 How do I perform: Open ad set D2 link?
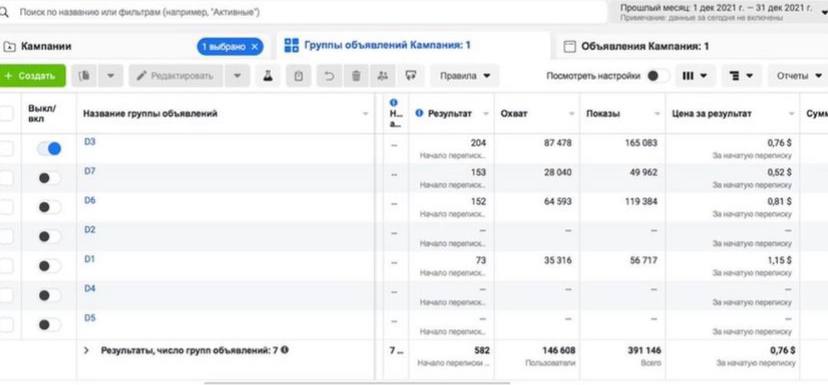pyautogui.click(x=90, y=230)
